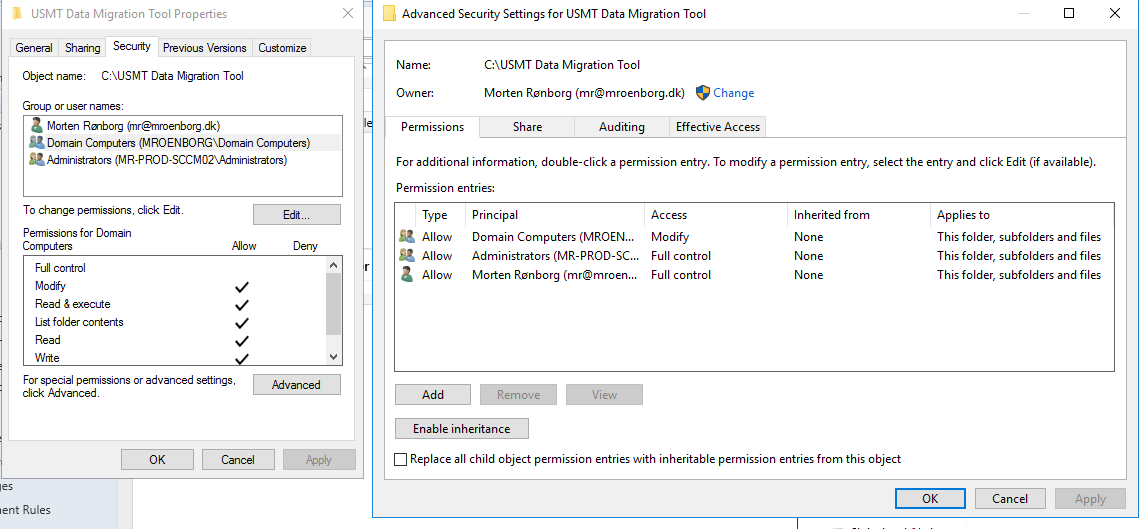The height and width of the screenshot is (529, 1140).
Task: Click the Read permission row label
Action: [47, 340]
